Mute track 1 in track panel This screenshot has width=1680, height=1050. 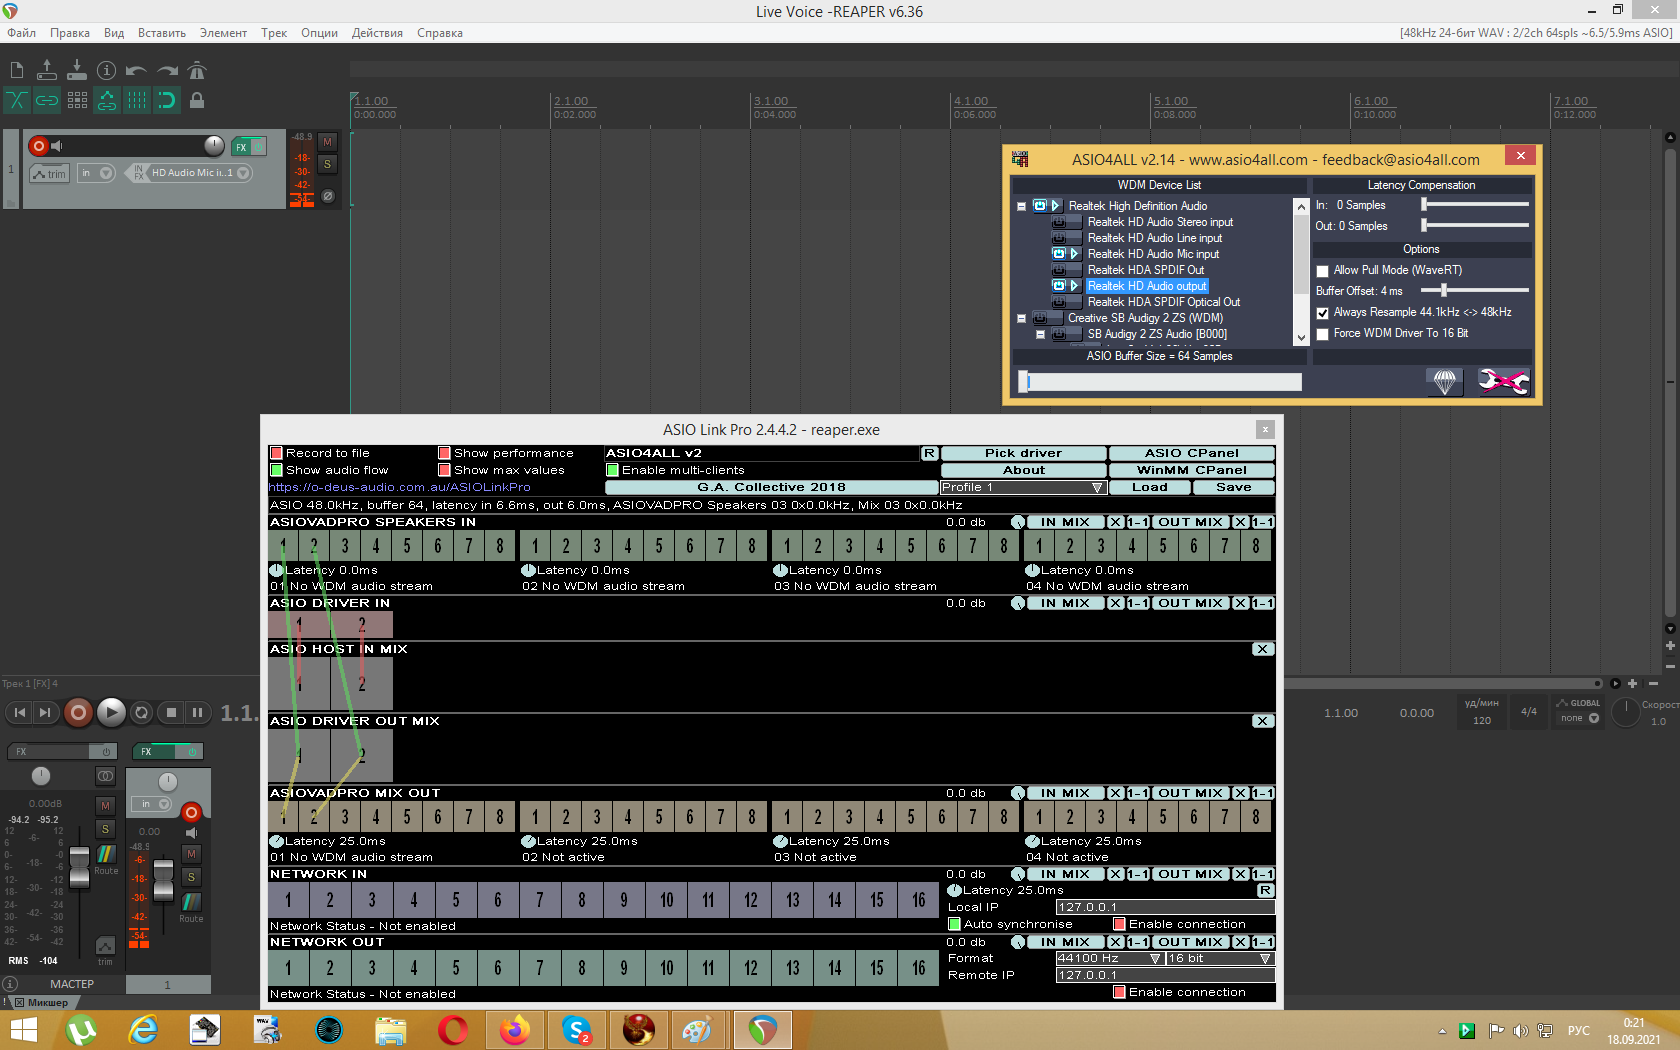pos(327,142)
